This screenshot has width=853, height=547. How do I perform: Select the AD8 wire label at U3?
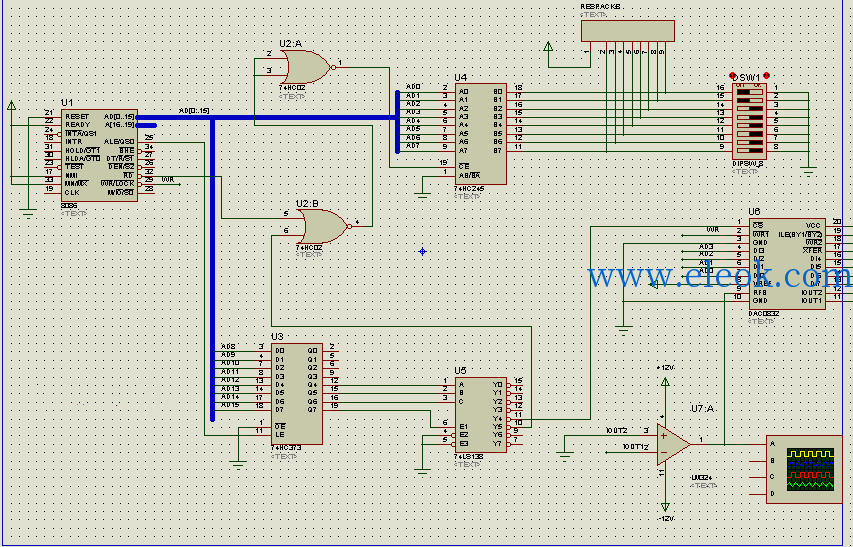click(x=228, y=347)
